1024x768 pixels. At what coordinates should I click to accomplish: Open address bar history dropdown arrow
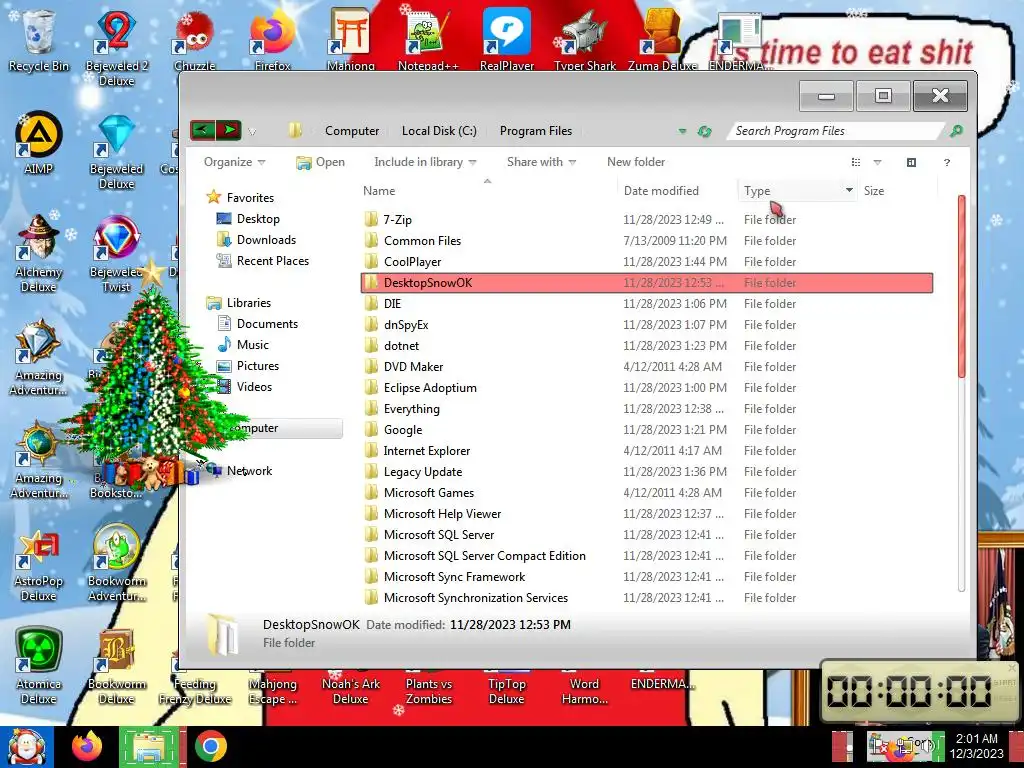tap(682, 131)
